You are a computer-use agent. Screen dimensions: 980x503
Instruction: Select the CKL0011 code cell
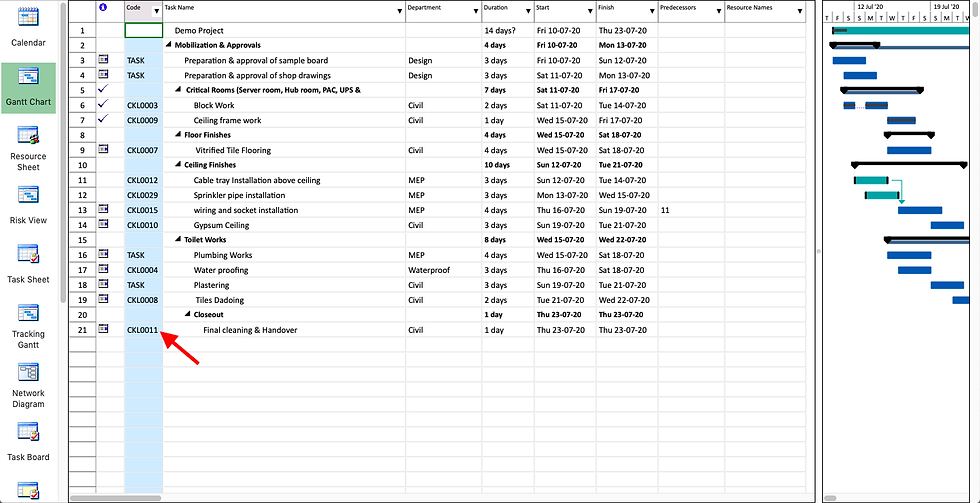(x=143, y=330)
